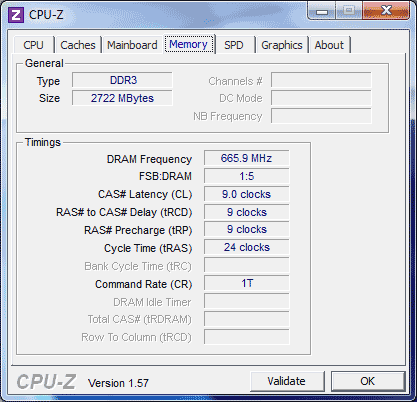Open the Caches tab

coord(78,45)
